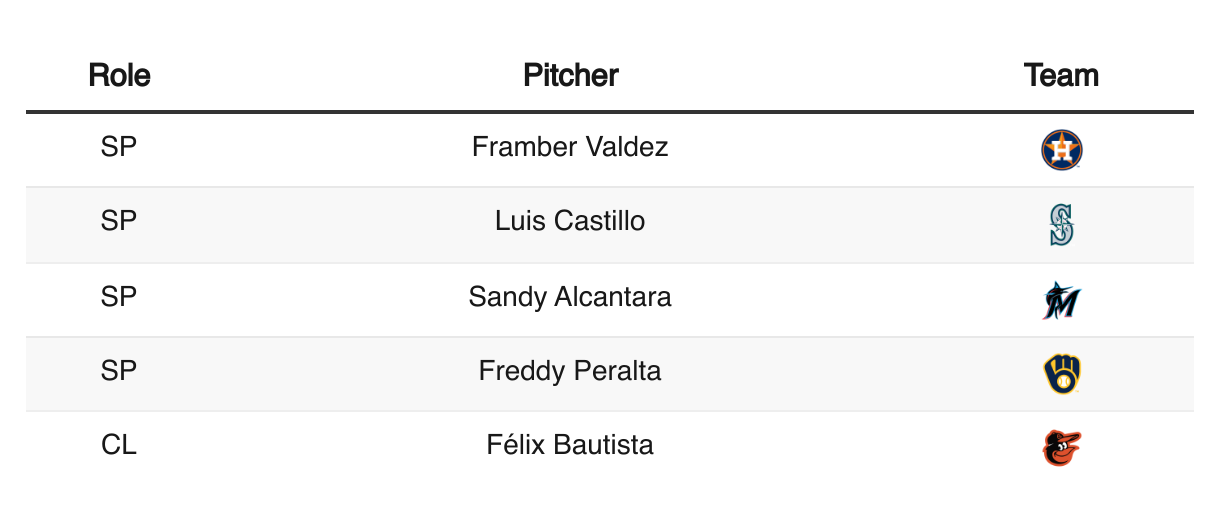Select the Framber Valdez name cell
The image size is (1220, 512).
pos(570,147)
